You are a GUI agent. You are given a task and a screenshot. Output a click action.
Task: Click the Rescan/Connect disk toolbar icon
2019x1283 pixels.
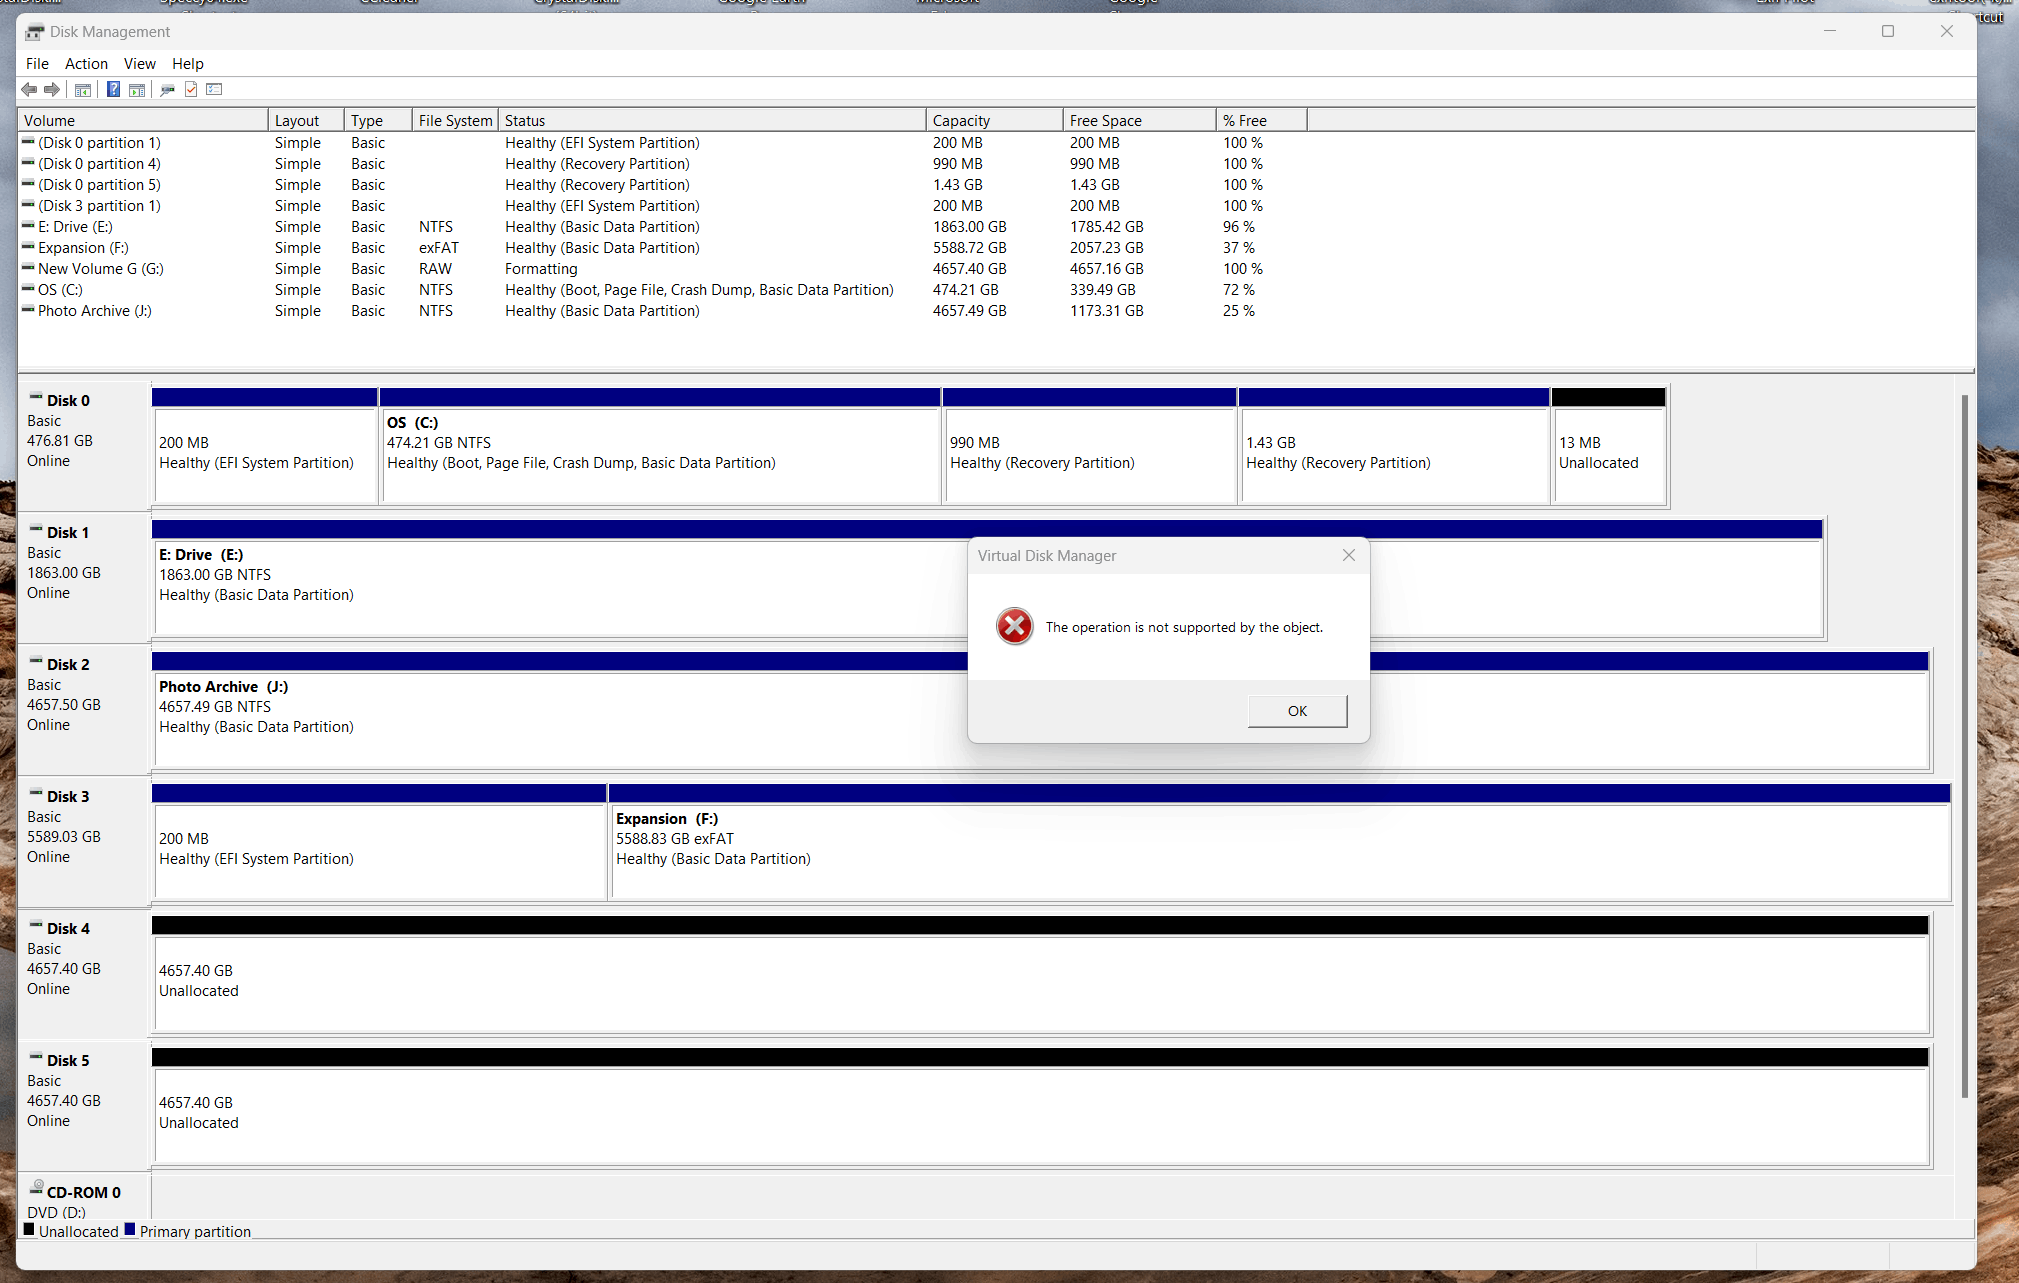167,90
